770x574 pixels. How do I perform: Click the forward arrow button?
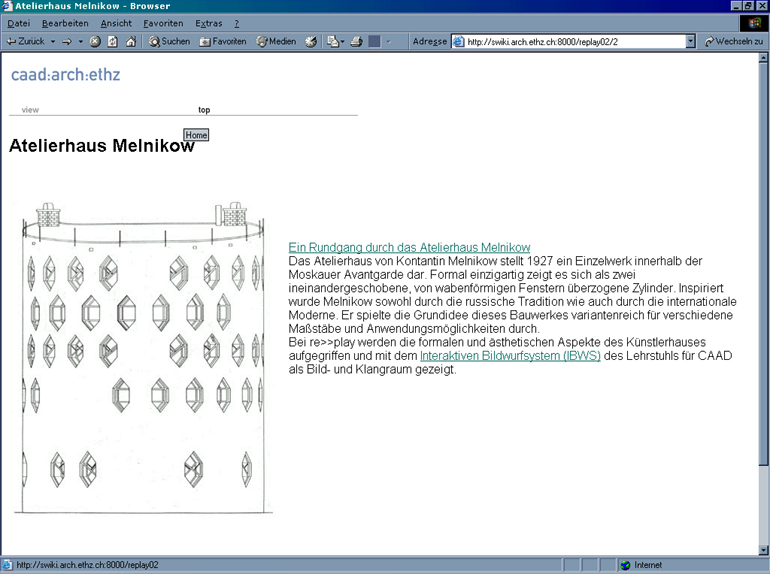coord(66,41)
